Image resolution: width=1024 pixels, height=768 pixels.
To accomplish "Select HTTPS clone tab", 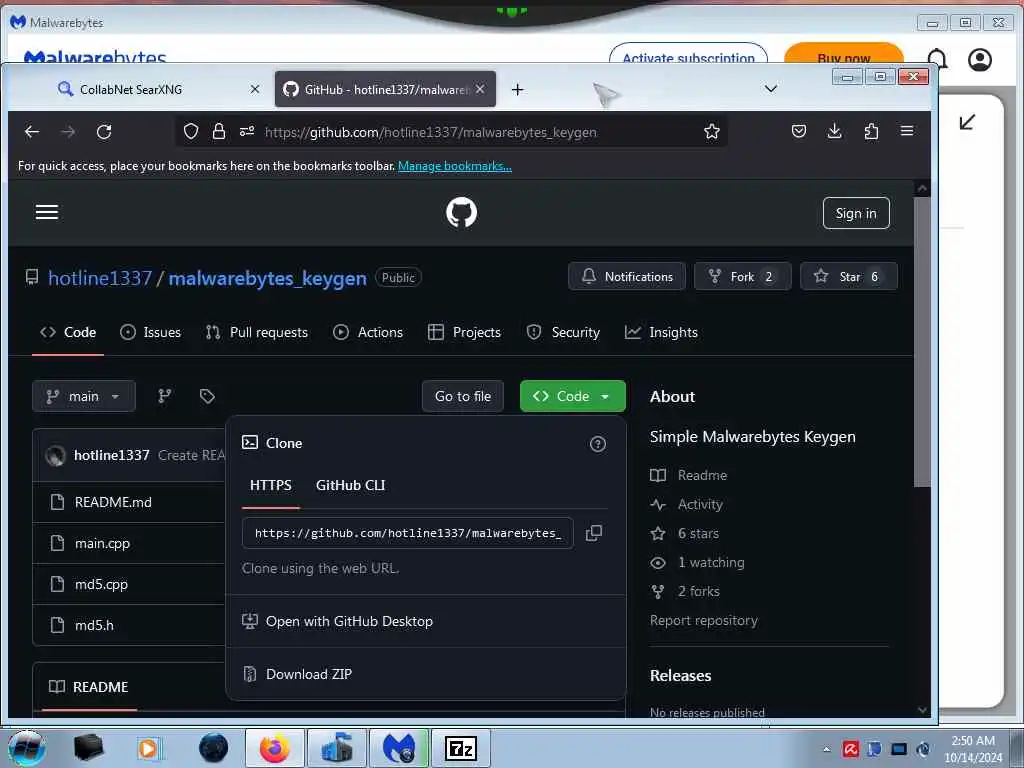I will (270, 485).
